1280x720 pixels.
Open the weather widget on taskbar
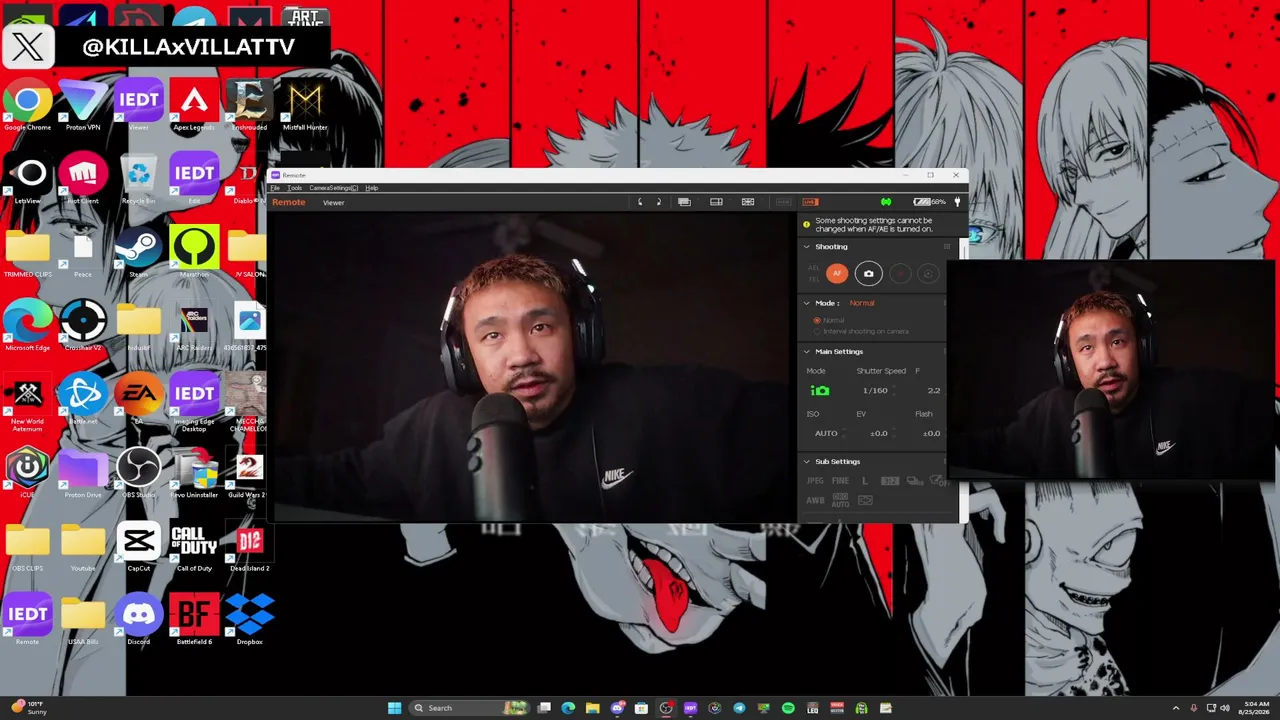point(28,708)
